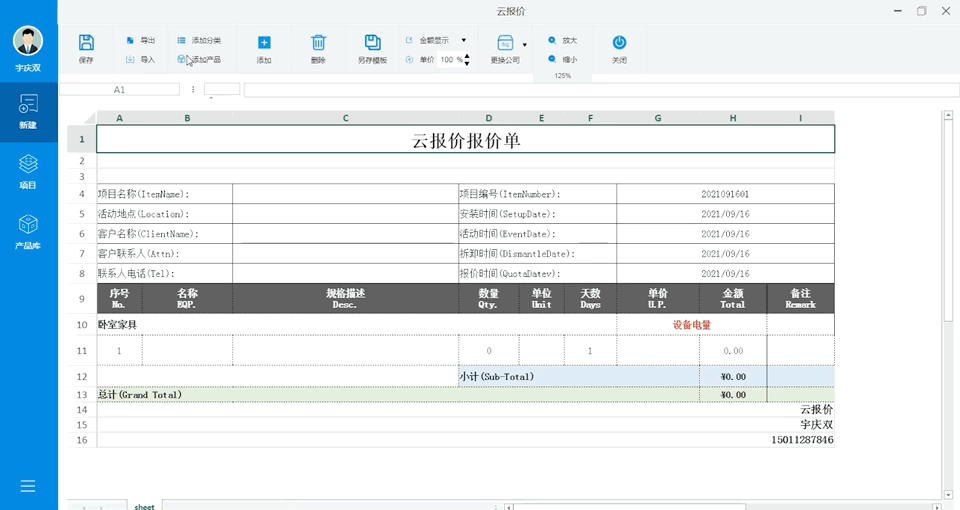960x510 pixels.
Task: Click the vertical scrollbar up arrow
Action: (x=948, y=115)
